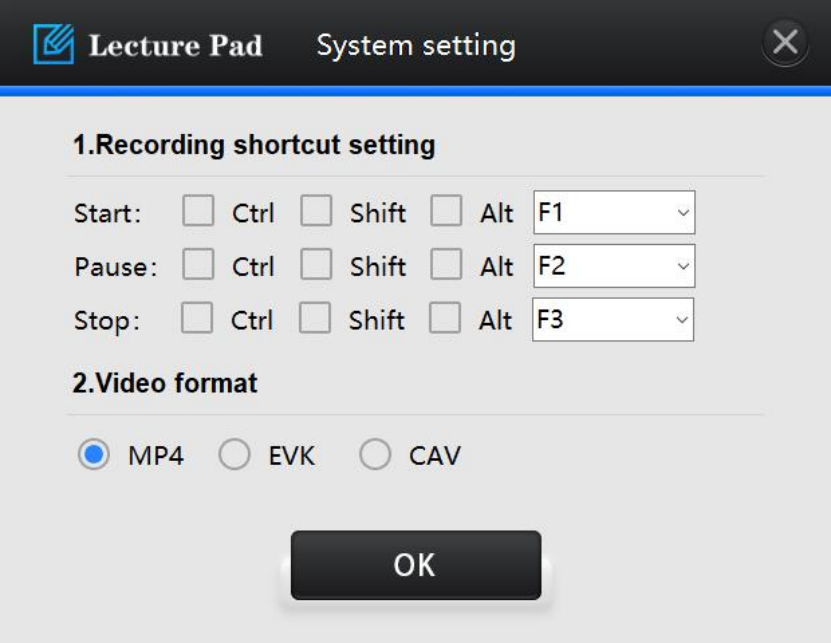Viewport: 831px width, 643px height.
Task: Select CAV video format
Action: [x=375, y=454]
